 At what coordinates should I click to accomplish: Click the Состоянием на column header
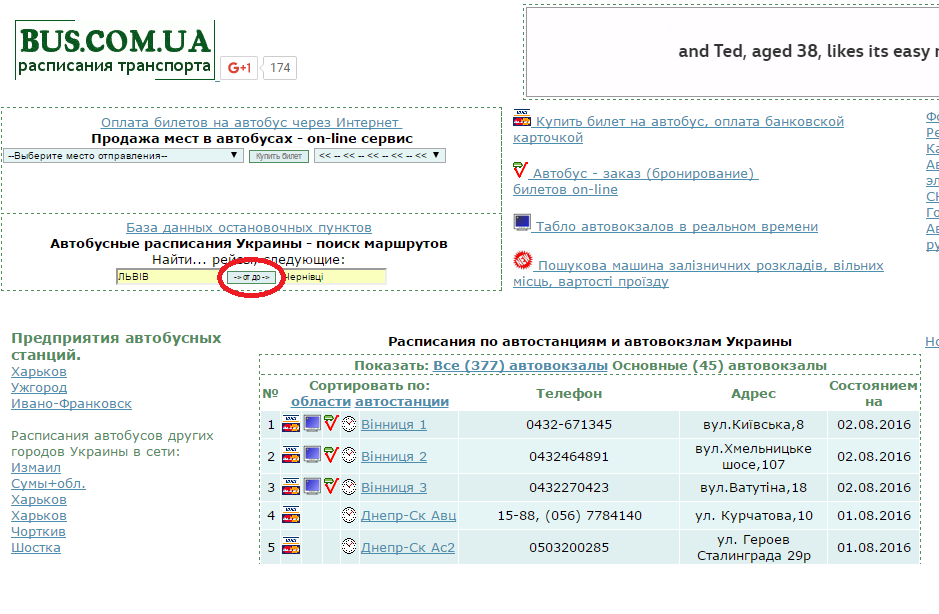click(874, 394)
